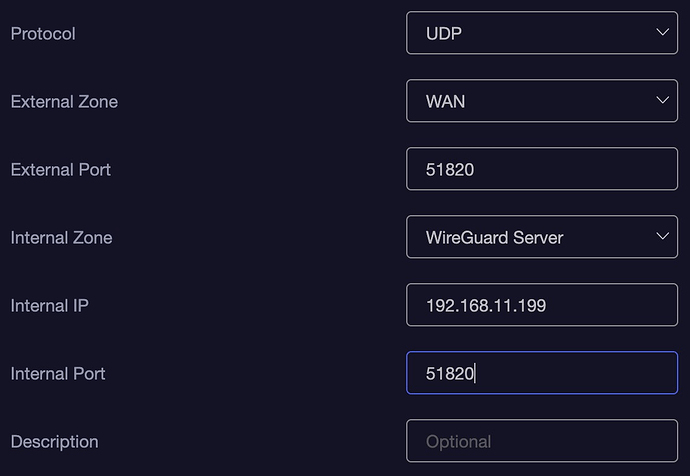This screenshot has width=690, height=476.
Task: Focus the Internal Port input field
Action: [x=541, y=373]
